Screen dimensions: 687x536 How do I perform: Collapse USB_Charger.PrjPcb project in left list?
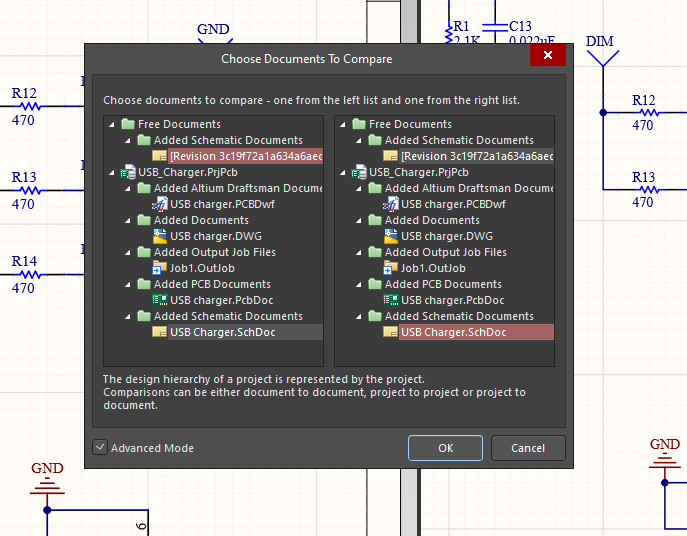click(112, 173)
